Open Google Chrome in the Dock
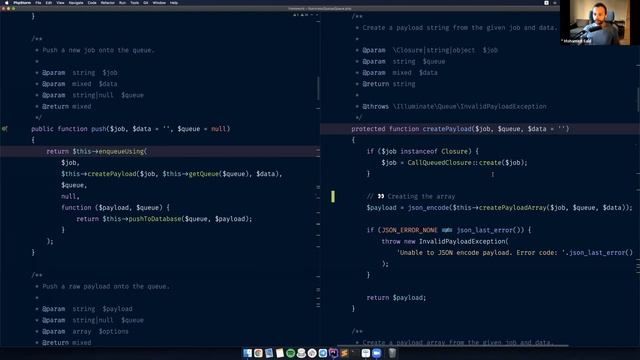 tap(258, 353)
